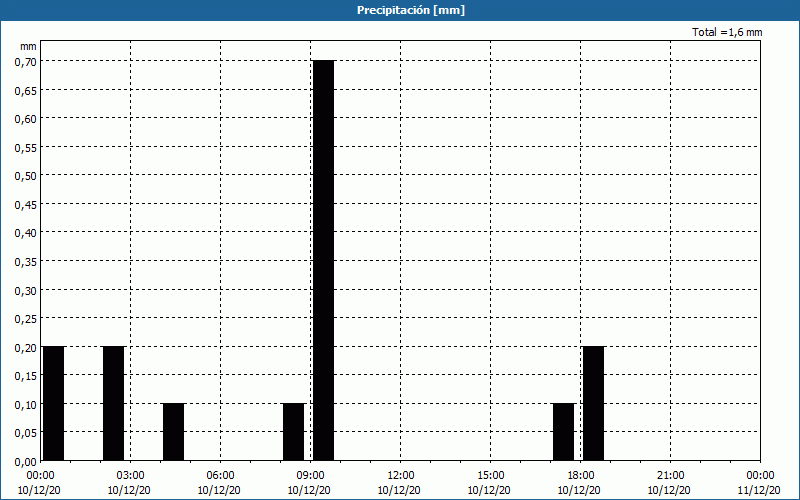
Task: Click the 0,40 y-axis value
Action: click(x=26, y=233)
